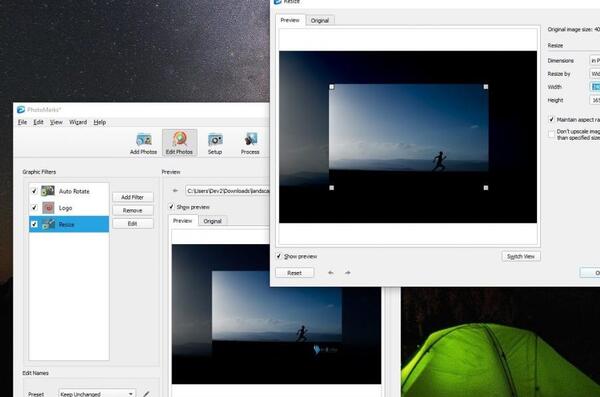Select the Resize row in Graphic Filters
The height and width of the screenshot is (397, 600).
69,224
